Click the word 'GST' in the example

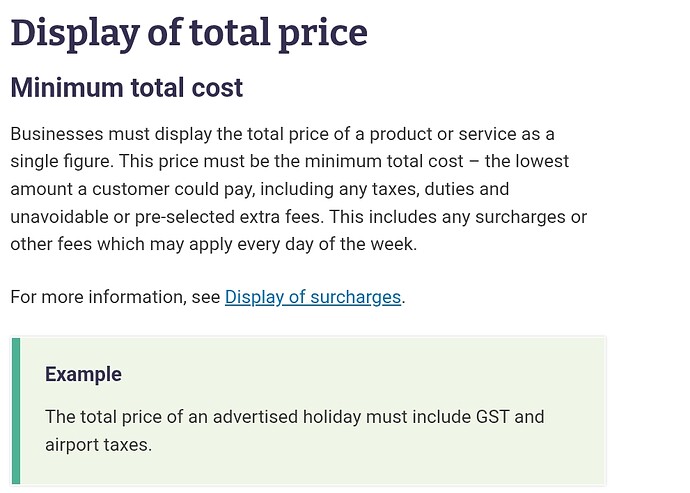[x=486, y=417]
